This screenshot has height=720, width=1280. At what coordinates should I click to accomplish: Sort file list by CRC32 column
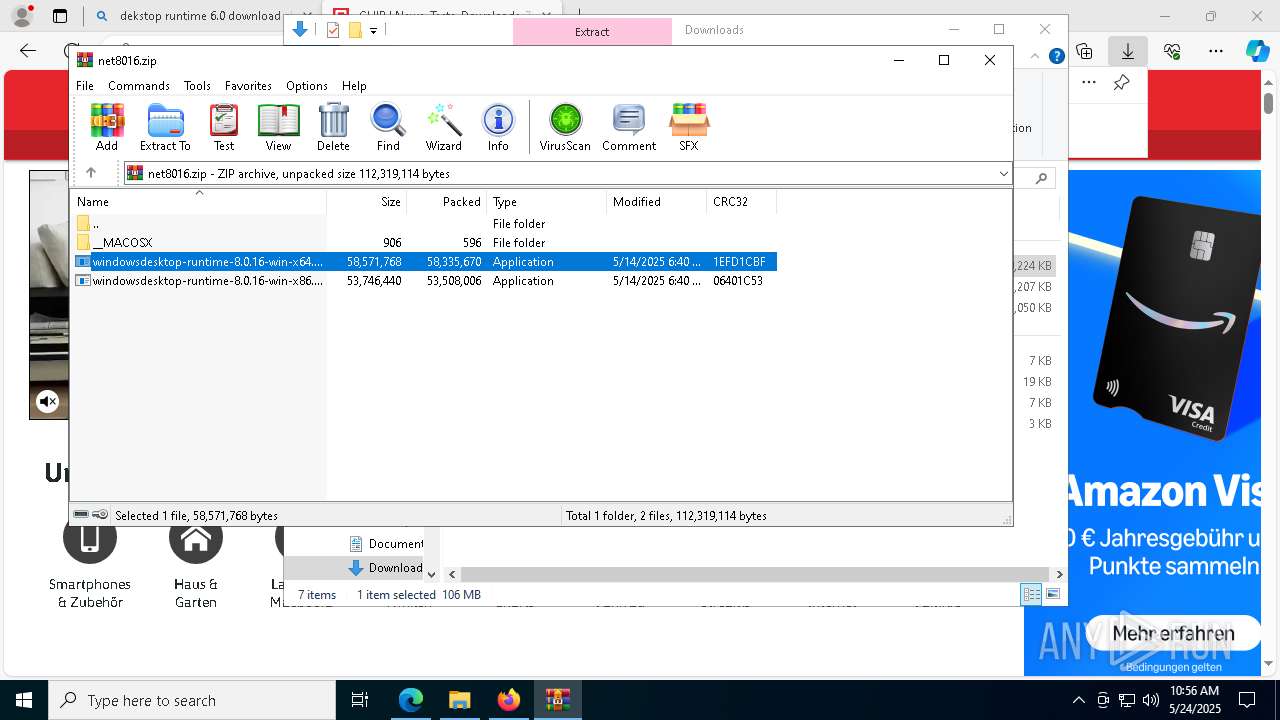point(741,202)
